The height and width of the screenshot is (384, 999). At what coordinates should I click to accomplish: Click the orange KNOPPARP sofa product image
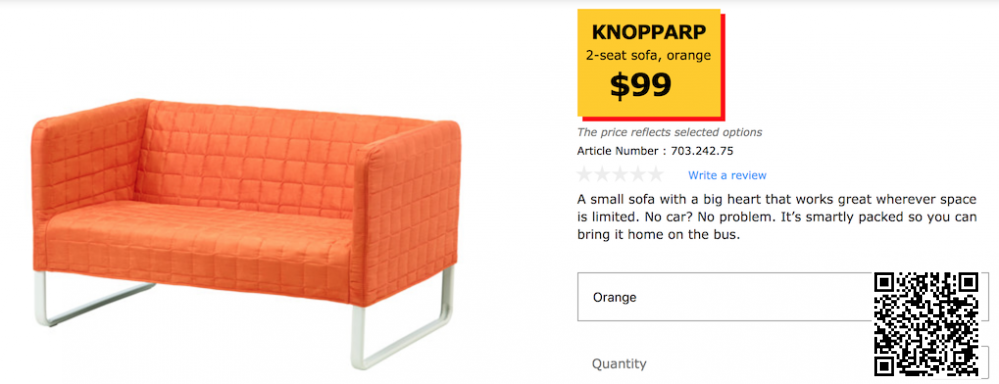coord(245,232)
